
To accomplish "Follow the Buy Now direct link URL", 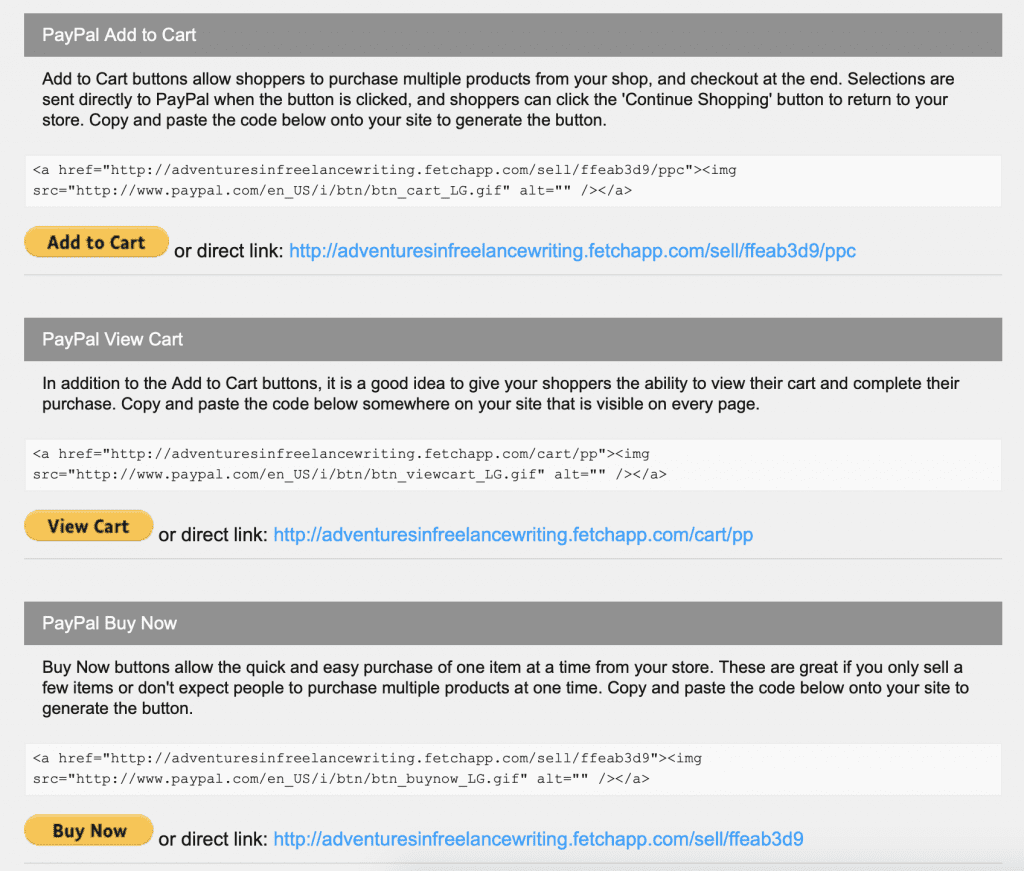I will pos(538,839).
